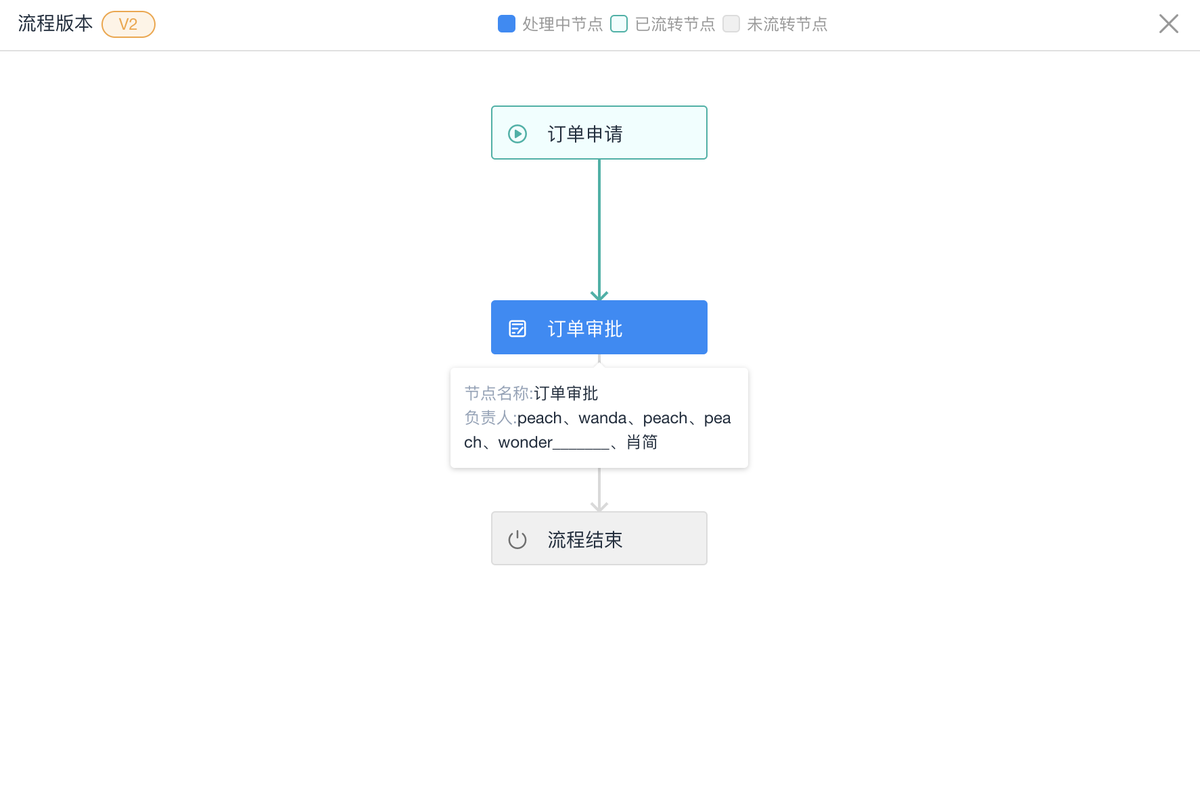Screen dimensions: 1200x806
Task: Click the green arrow connecting 订单申请 to 订单审批
Action: click(x=599, y=230)
